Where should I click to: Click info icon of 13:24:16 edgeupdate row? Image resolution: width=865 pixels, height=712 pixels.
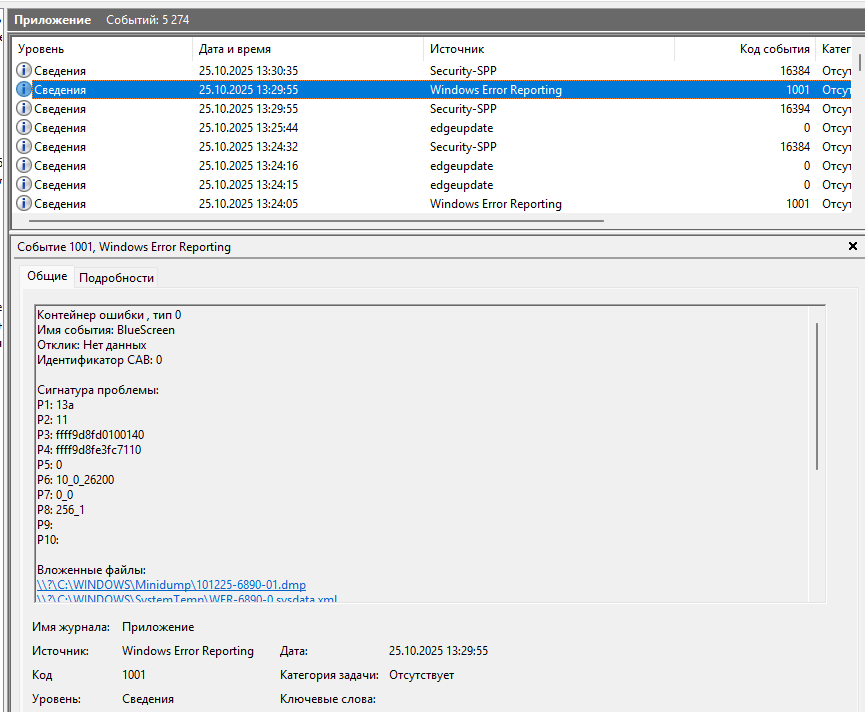[x=24, y=165]
